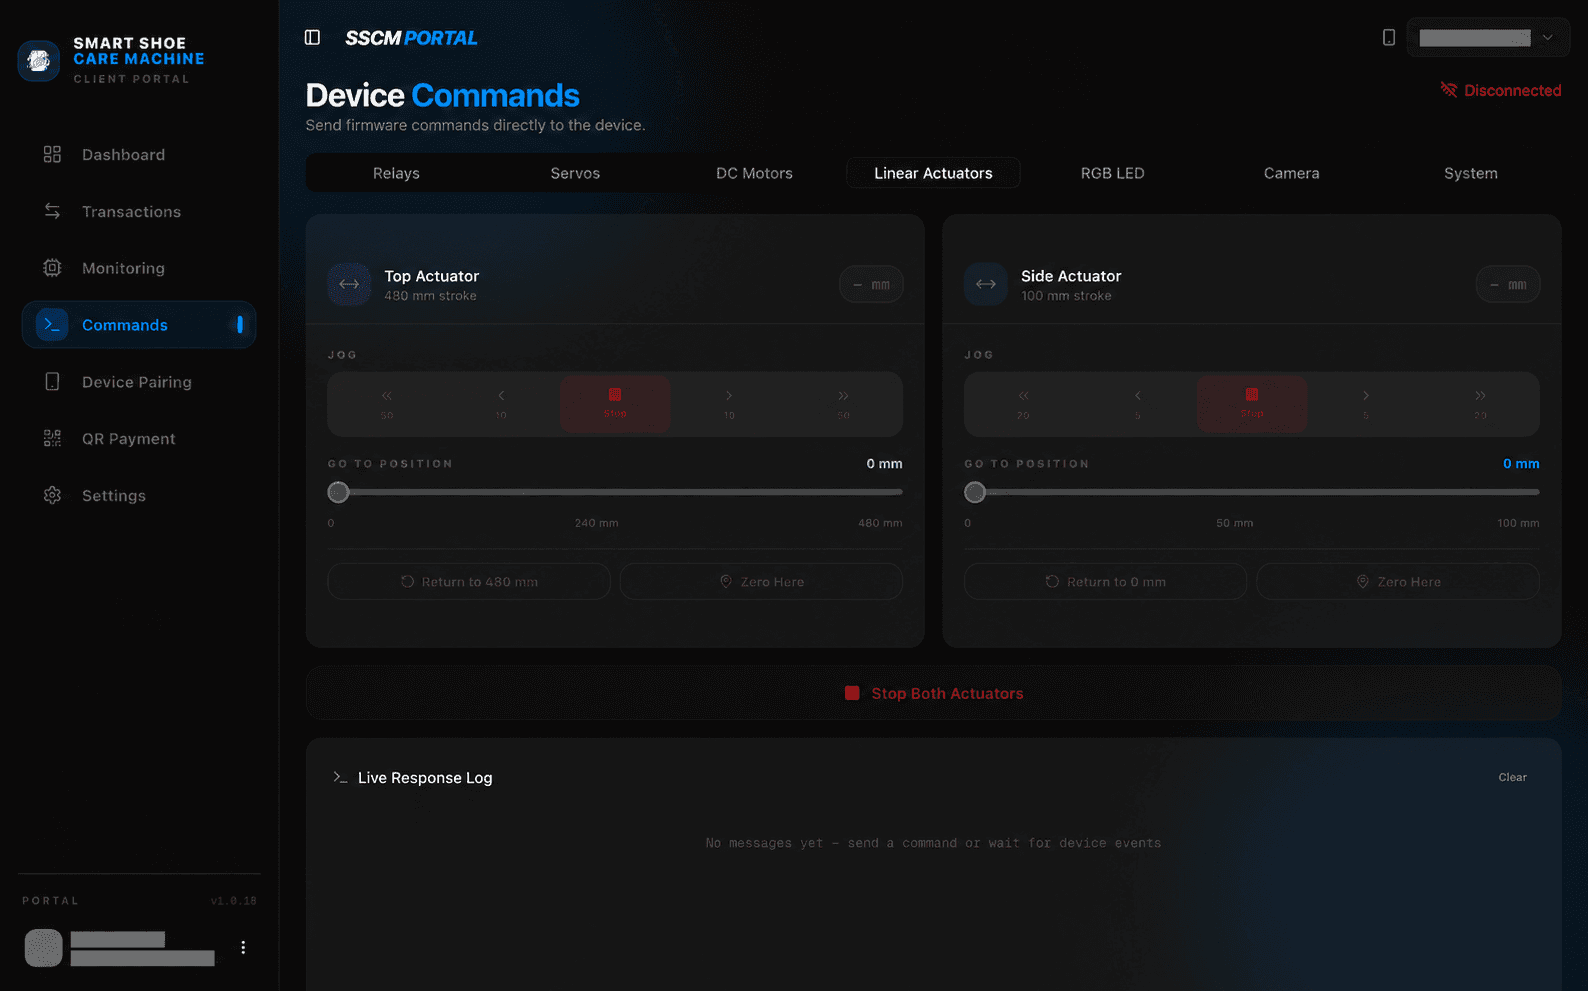This screenshot has height=991, width=1588.
Task: Click Side Actuator Zero Here button
Action: point(1398,582)
